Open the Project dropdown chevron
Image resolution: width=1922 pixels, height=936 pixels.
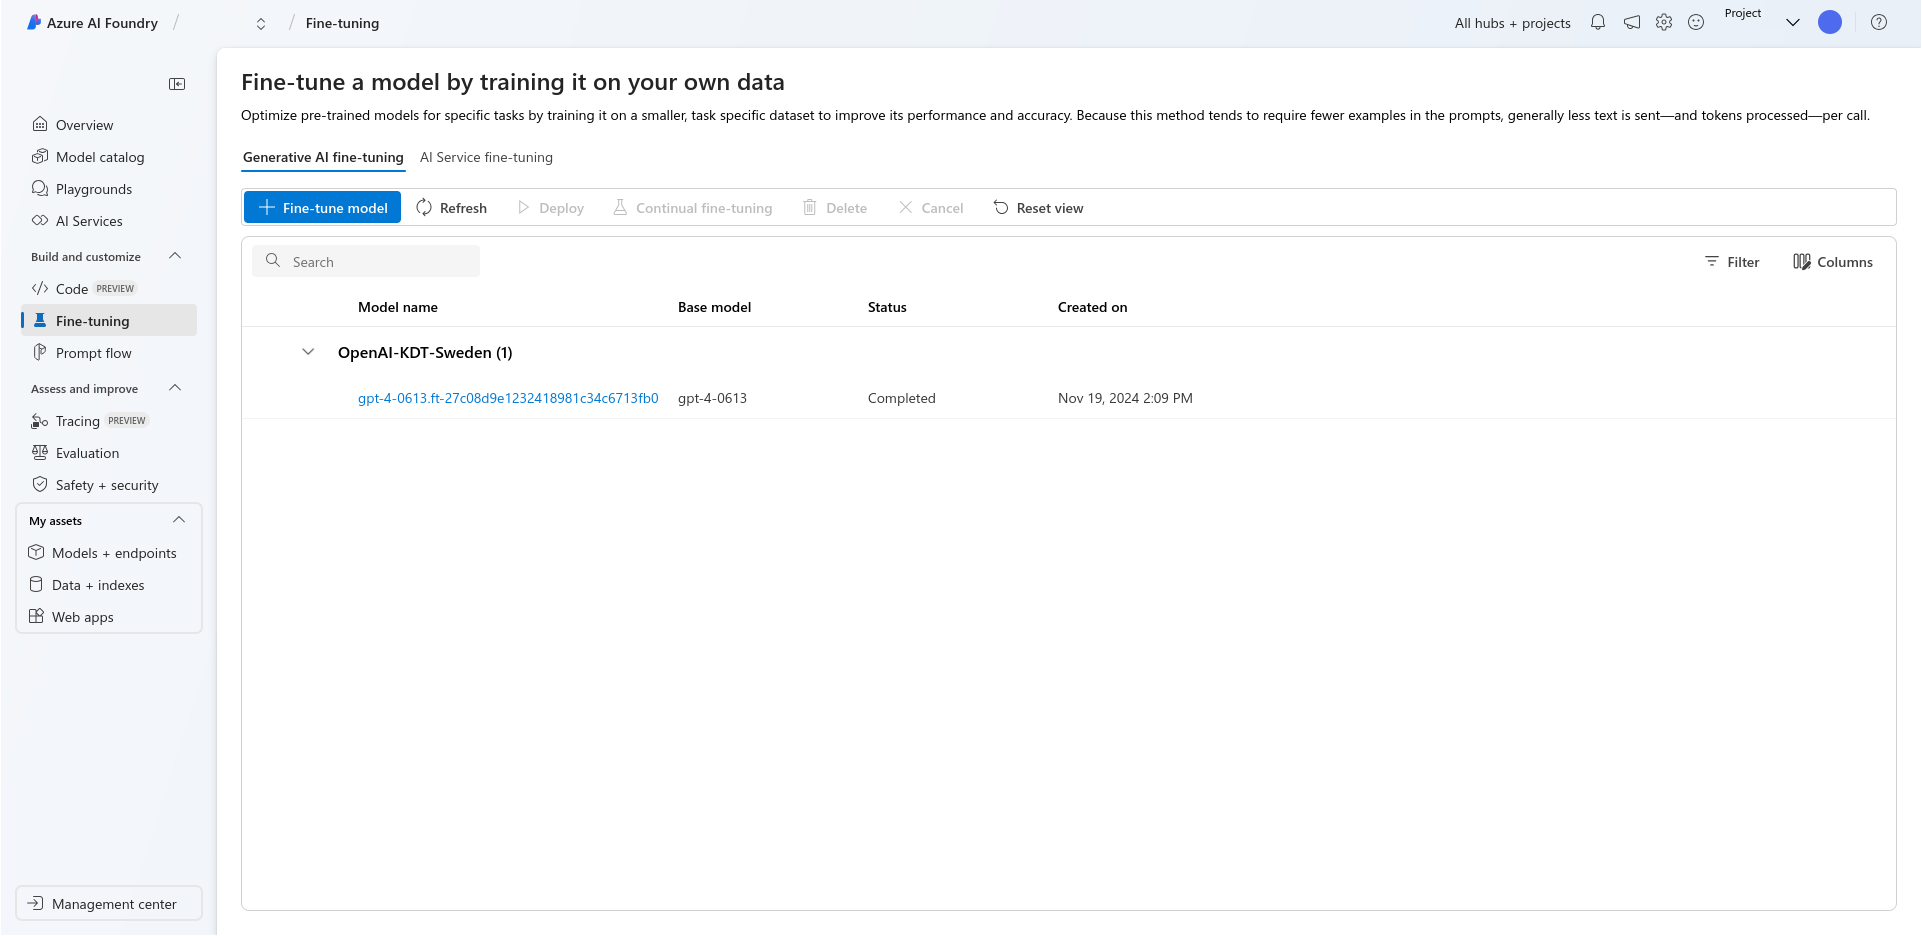(x=1793, y=22)
